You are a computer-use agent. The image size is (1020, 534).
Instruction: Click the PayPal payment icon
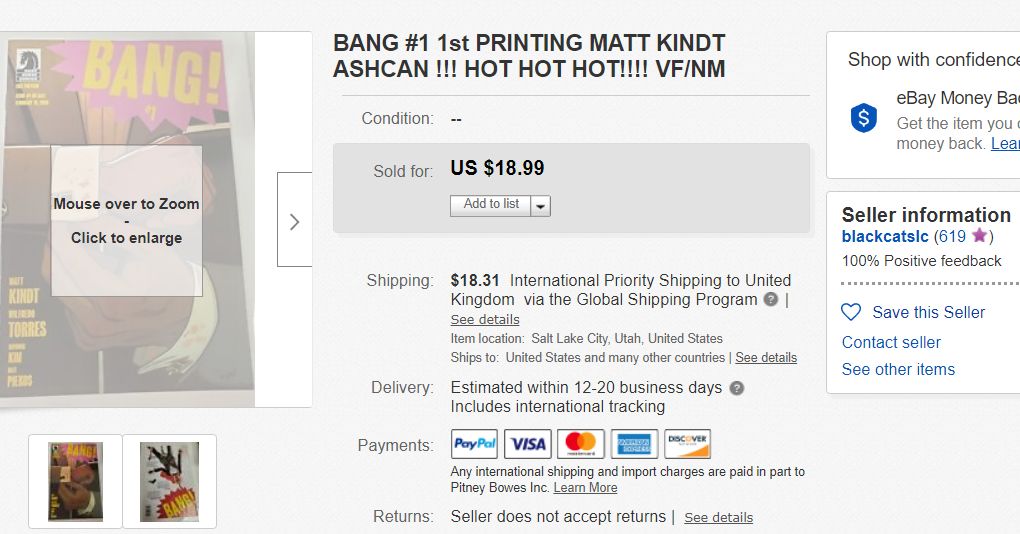point(474,444)
